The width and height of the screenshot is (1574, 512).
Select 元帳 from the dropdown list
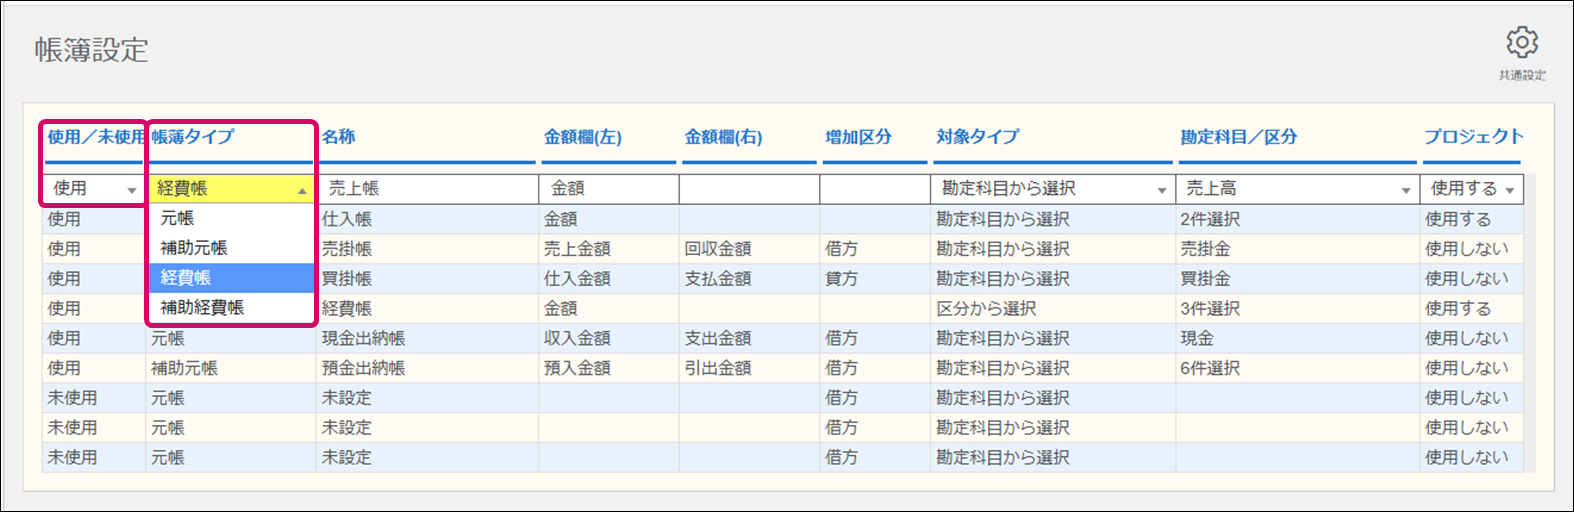(x=178, y=218)
